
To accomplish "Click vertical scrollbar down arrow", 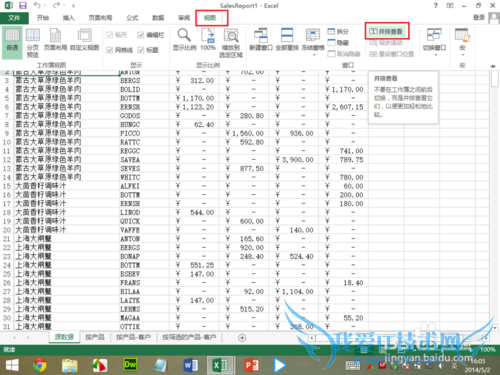I will point(495,328).
